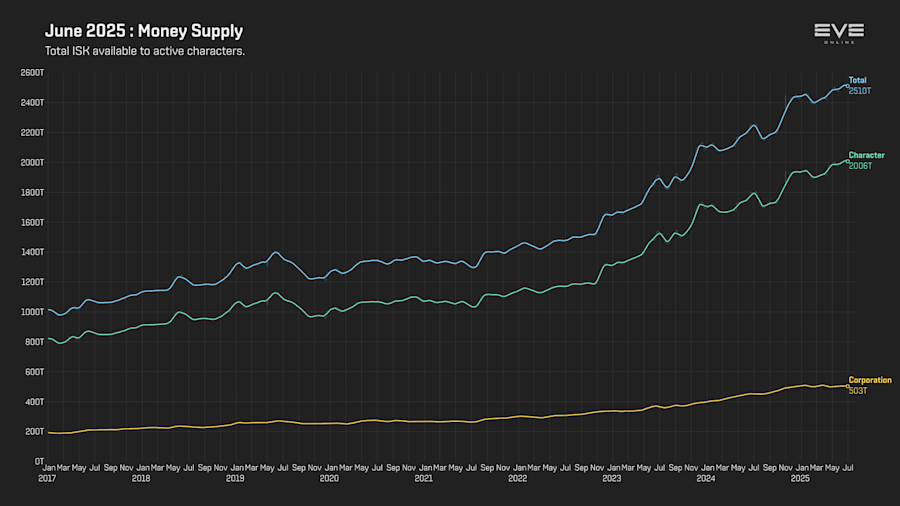The height and width of the screenshot is (506, 900).
Task: Click the 2600T y-axis label
Action: tap(32, 73)
